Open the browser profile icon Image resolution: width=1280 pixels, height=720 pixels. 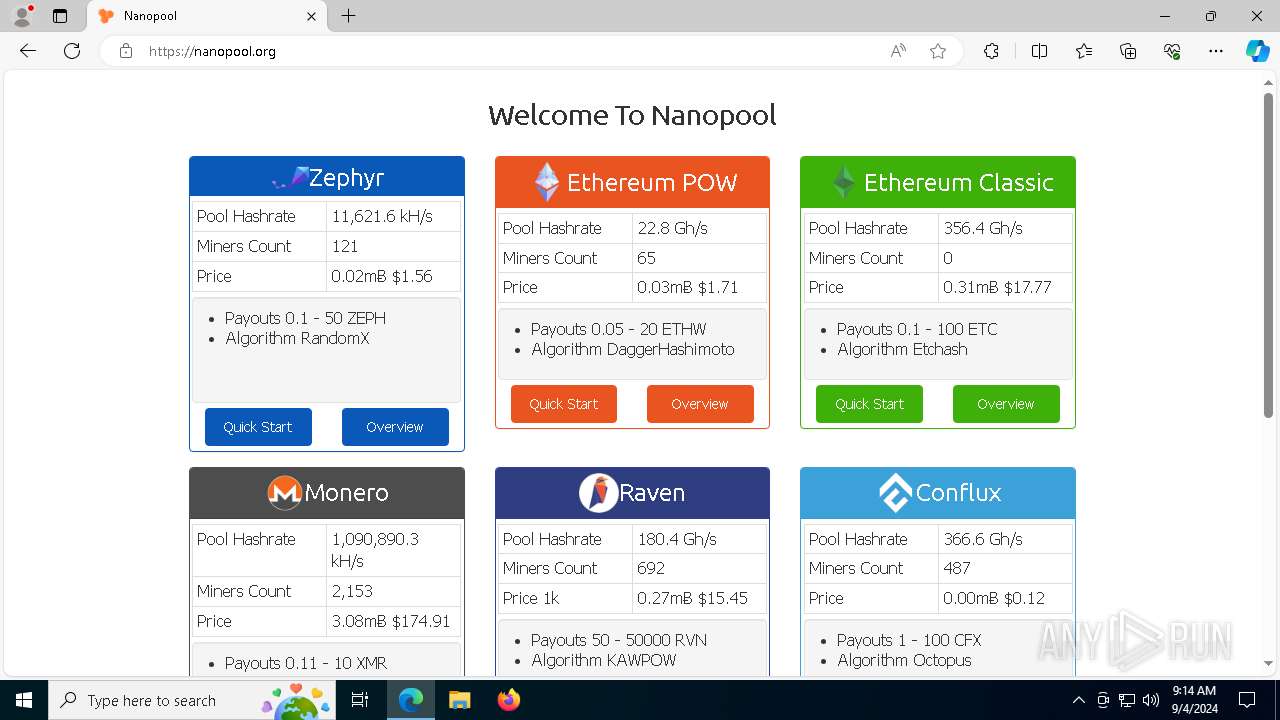[22, 16]
